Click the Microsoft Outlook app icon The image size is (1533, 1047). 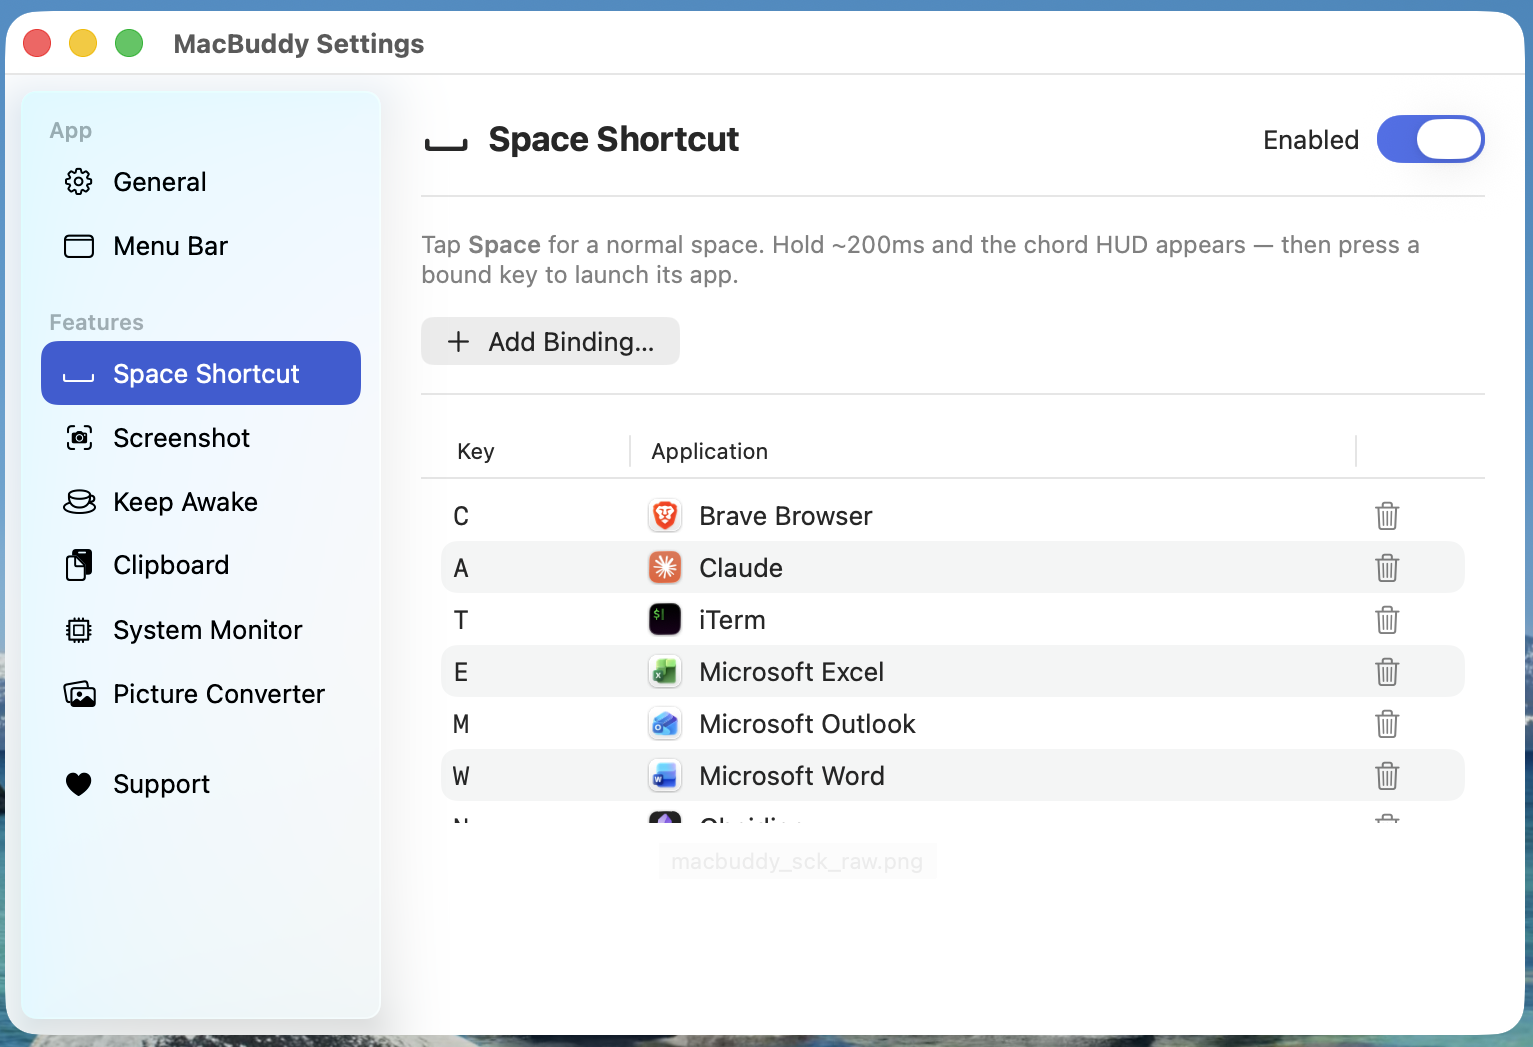click(x=665, y=724)
